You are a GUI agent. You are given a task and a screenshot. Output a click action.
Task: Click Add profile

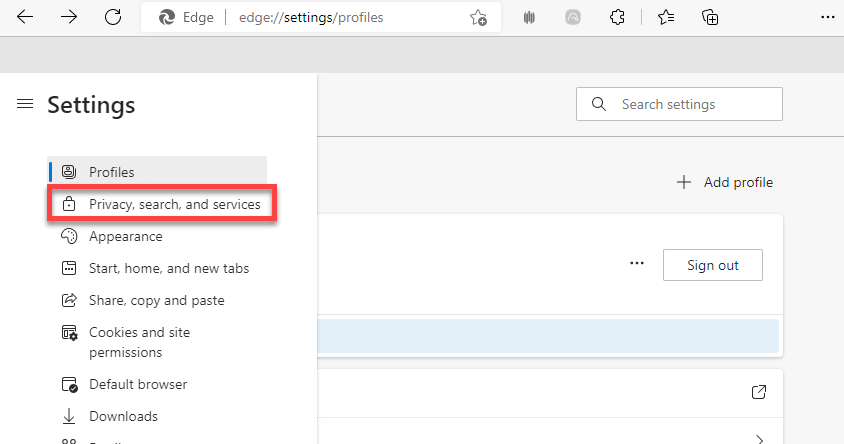click(725, 182)
